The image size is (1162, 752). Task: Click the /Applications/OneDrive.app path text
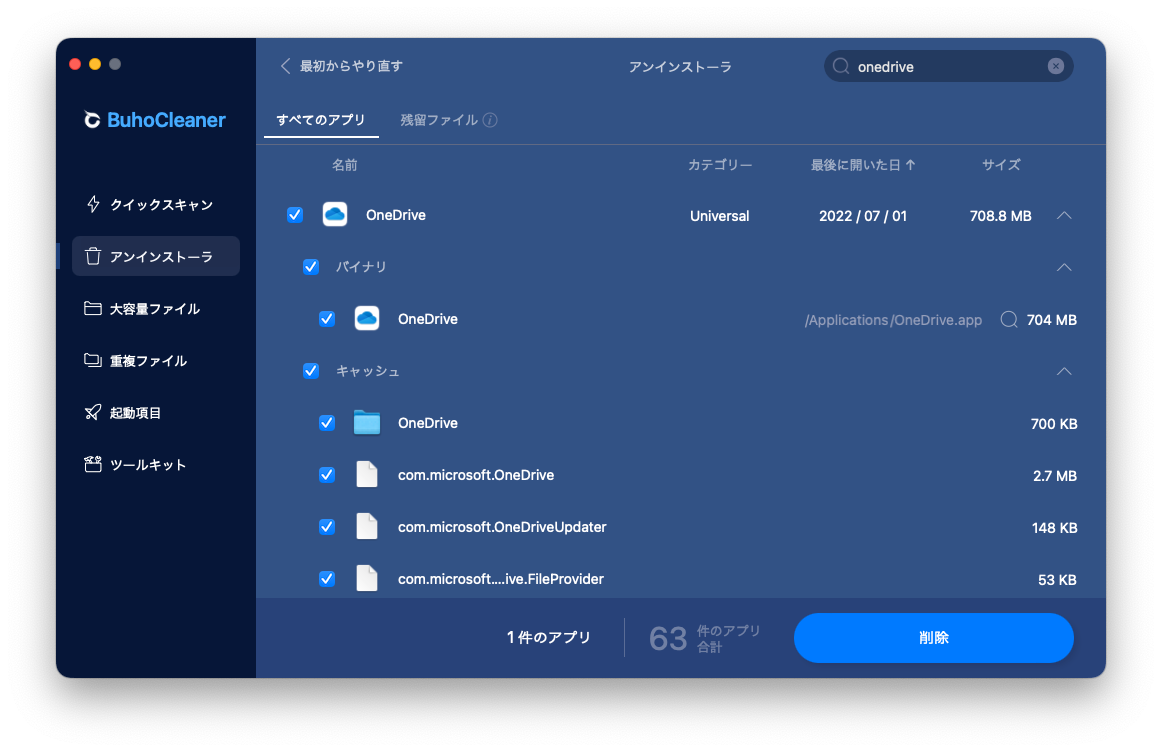[x=893, y=320]
